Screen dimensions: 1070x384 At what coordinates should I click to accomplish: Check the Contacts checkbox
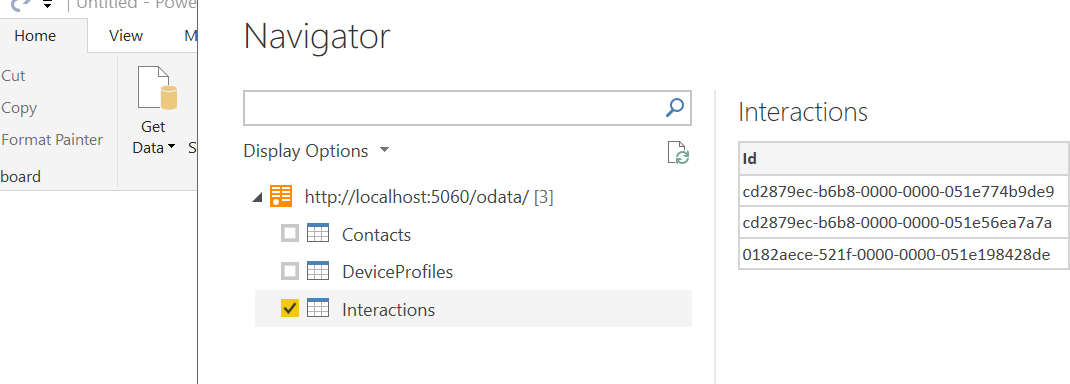coord(290,234)
